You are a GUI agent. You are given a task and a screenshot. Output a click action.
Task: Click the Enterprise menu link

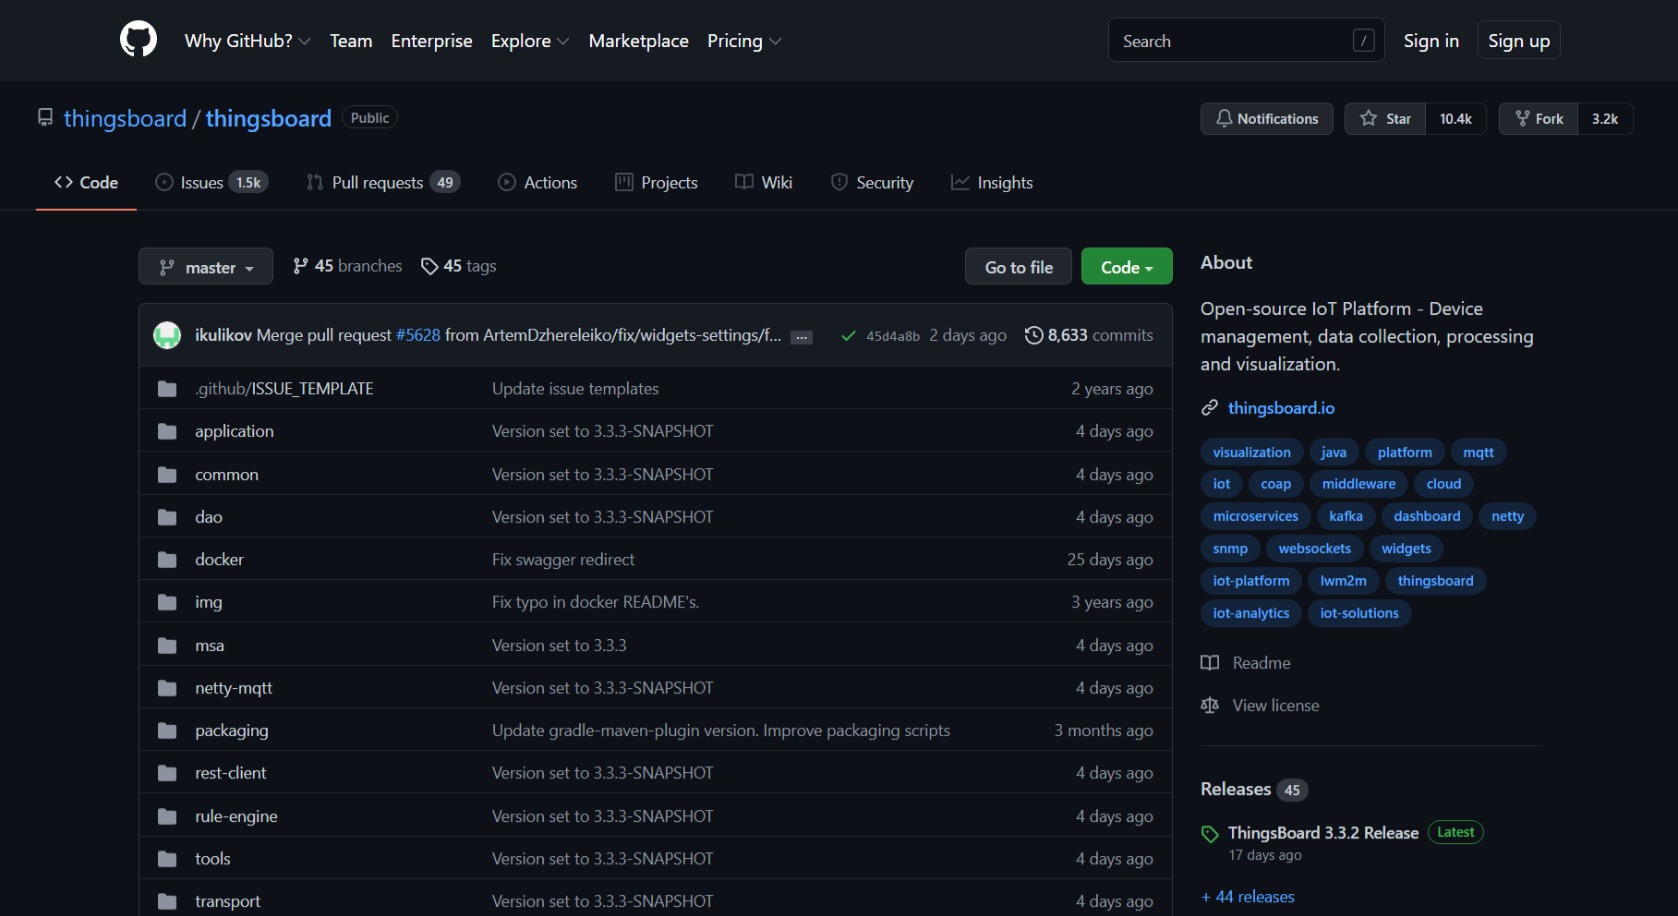point(432,41)
